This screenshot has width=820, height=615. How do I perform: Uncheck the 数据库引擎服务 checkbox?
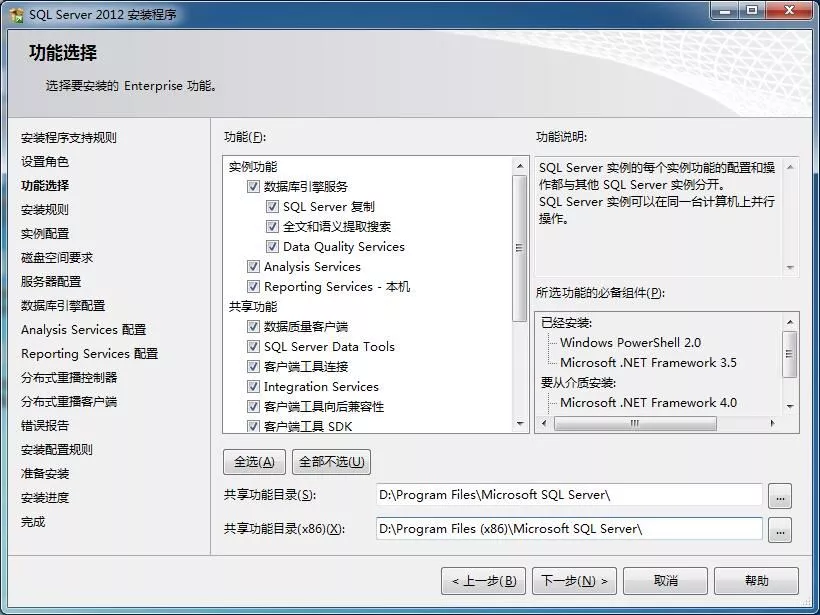click(x=253, y=187)
